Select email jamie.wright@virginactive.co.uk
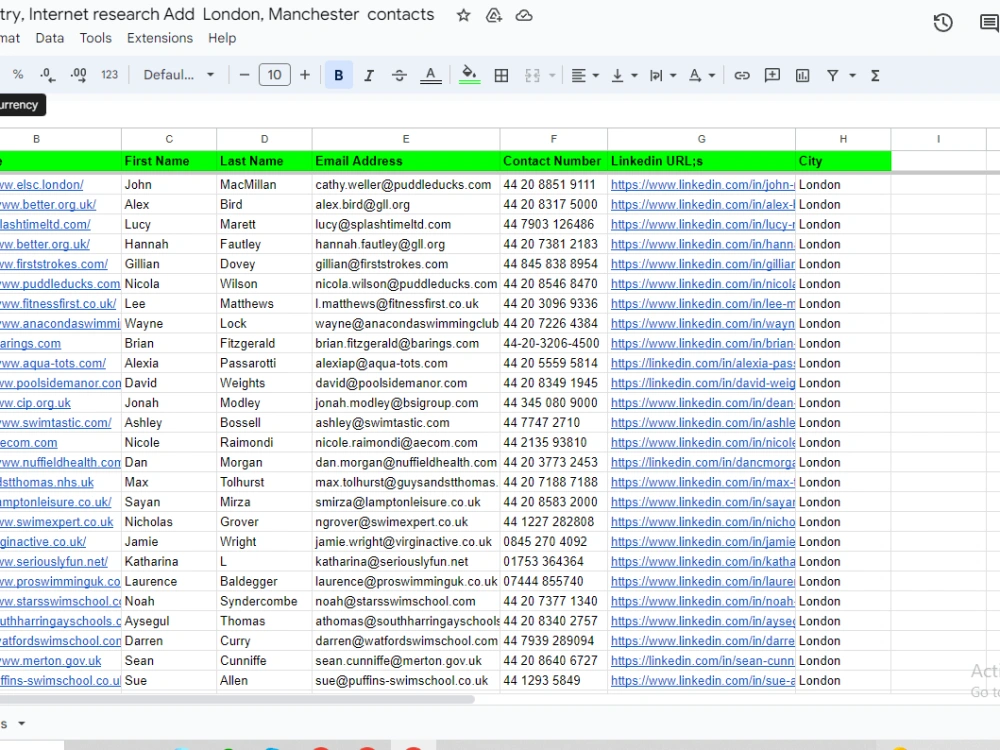 406,541
